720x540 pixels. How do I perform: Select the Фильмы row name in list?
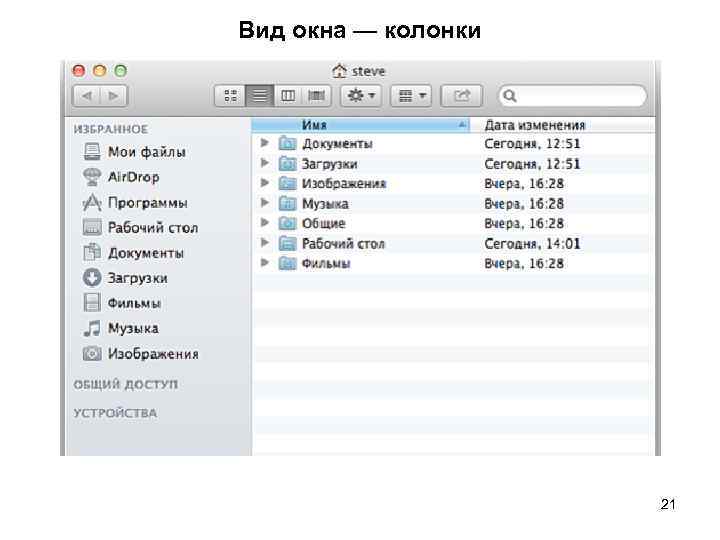[326, 264]
